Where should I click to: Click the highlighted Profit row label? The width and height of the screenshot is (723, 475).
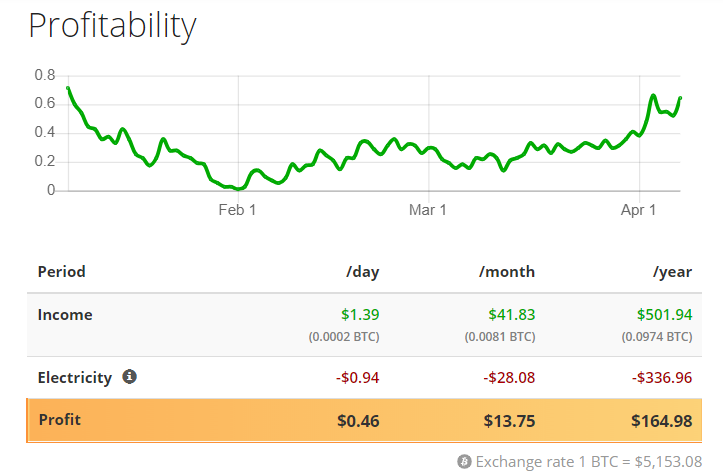click(59, 420)
